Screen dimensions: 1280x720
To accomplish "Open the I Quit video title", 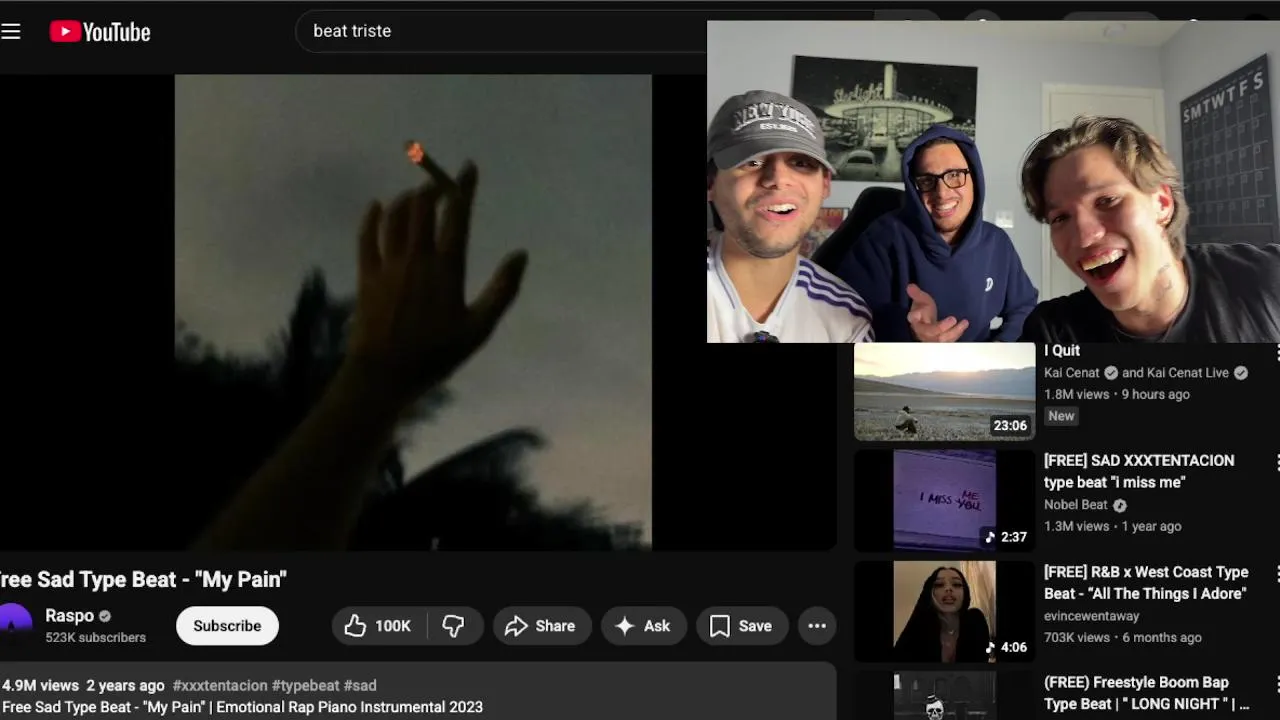I will (x=1062, y=351).
